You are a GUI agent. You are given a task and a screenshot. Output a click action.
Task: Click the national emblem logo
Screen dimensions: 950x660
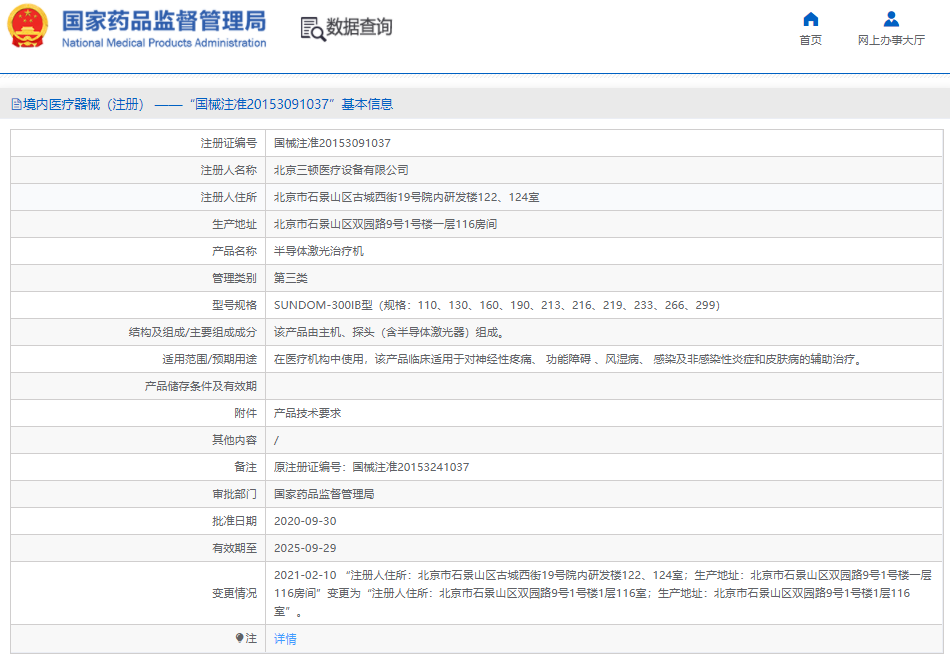pos(27,26)
